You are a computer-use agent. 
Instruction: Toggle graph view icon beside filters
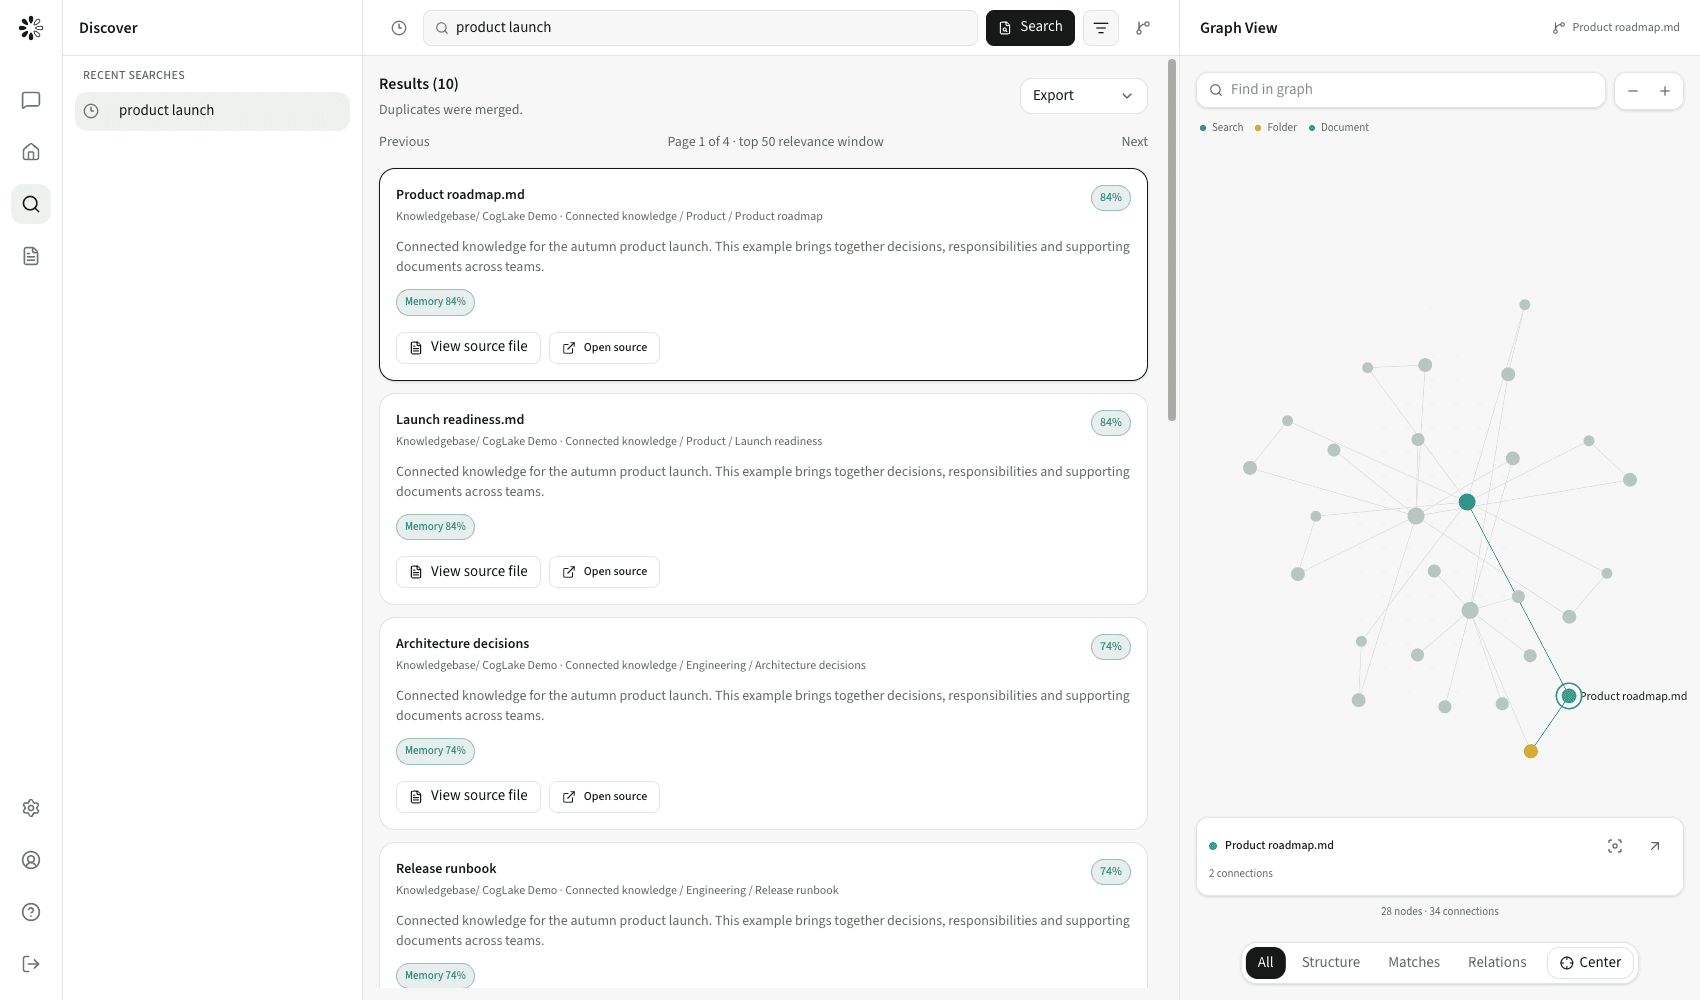pos(1143,28)
